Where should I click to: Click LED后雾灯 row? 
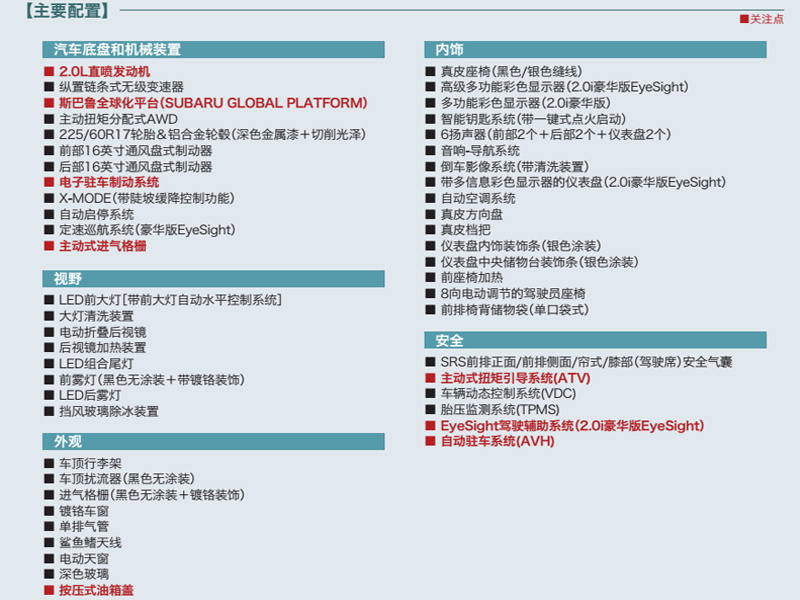coord(83,395)
